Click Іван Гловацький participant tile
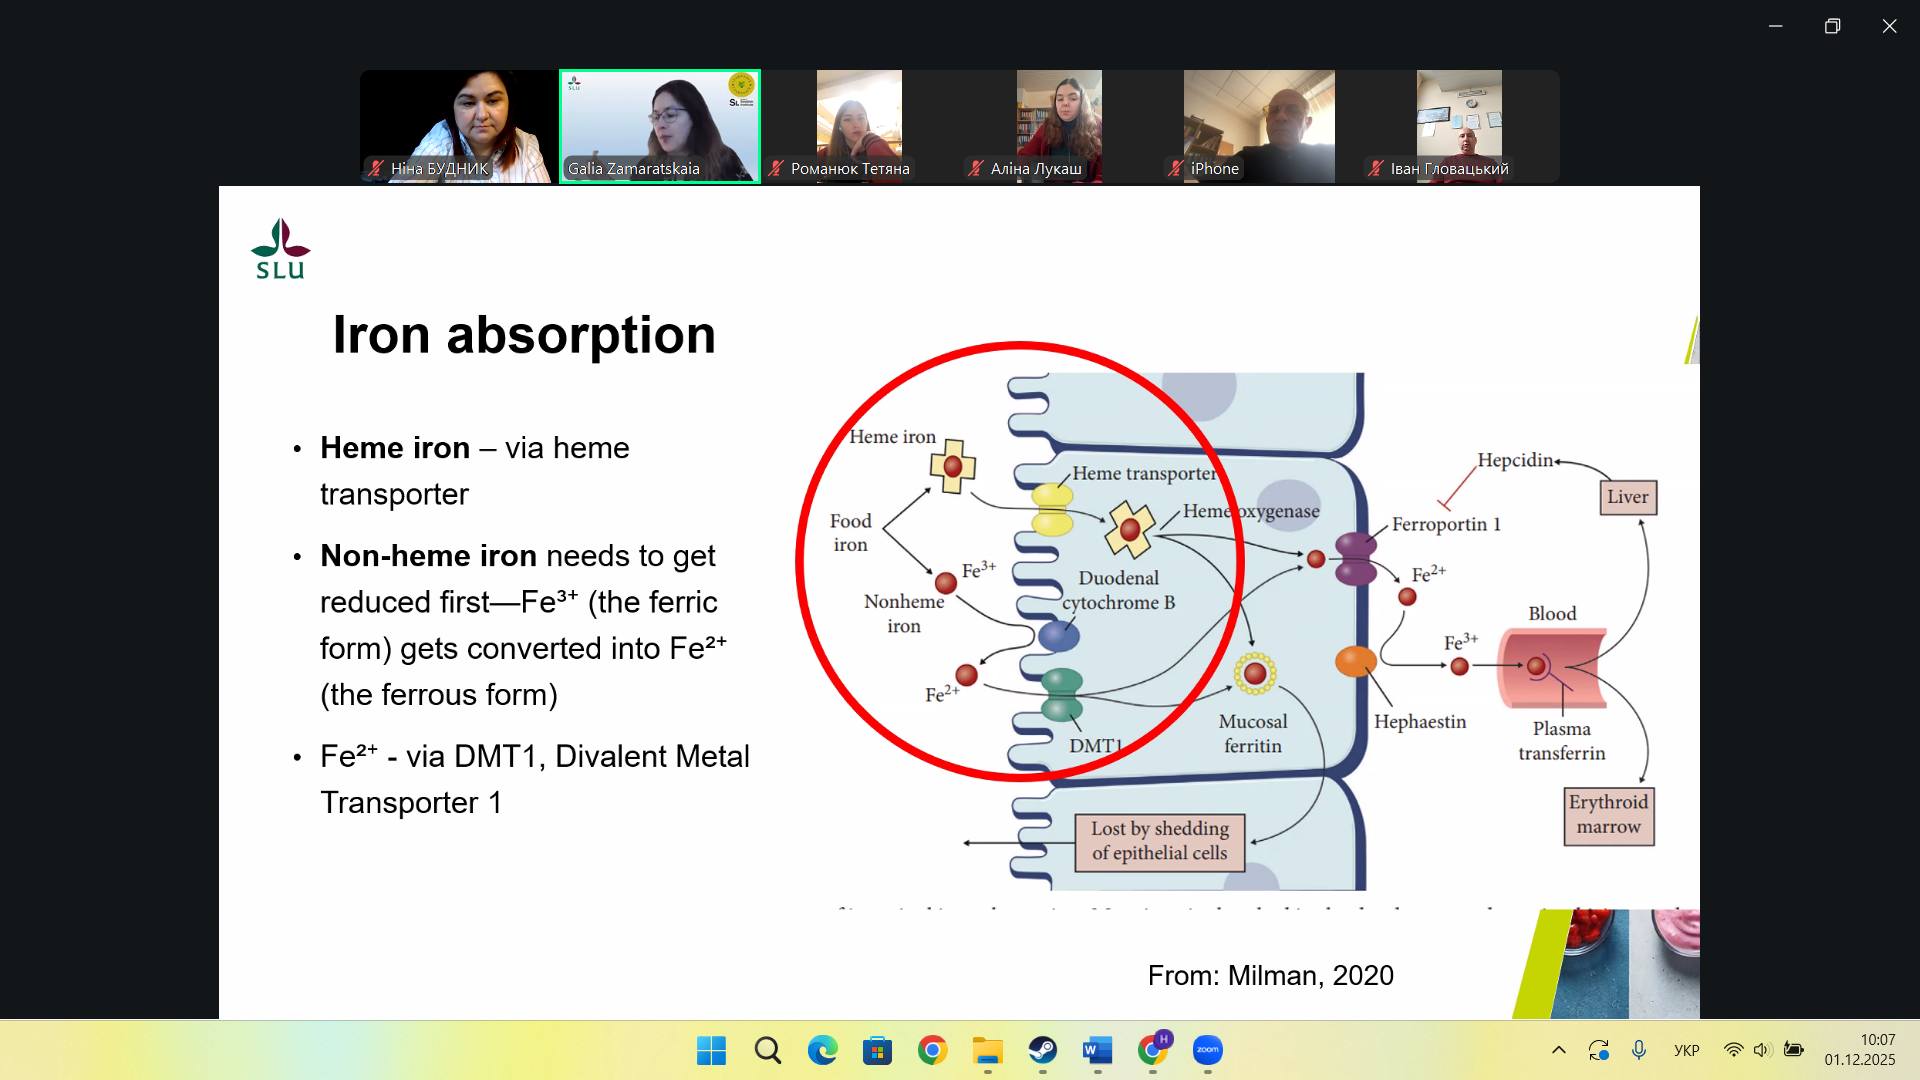This screenshot has height=1080, width=1920. pos(1458,126)
